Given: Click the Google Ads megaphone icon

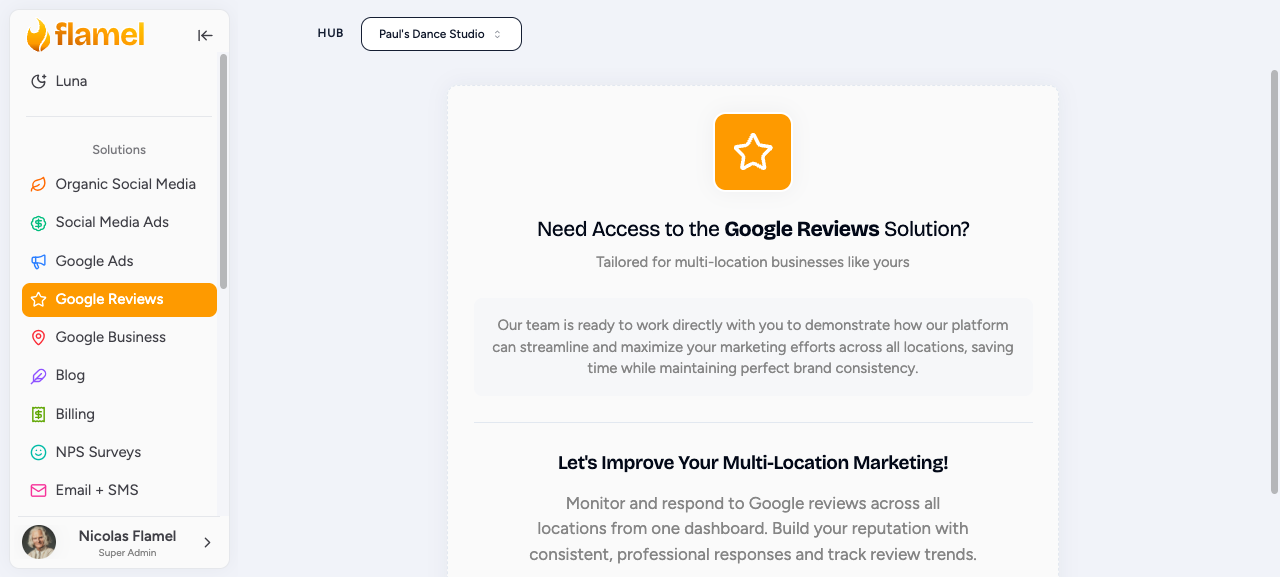Looking at the screenshot, I should tap(39, 261).
